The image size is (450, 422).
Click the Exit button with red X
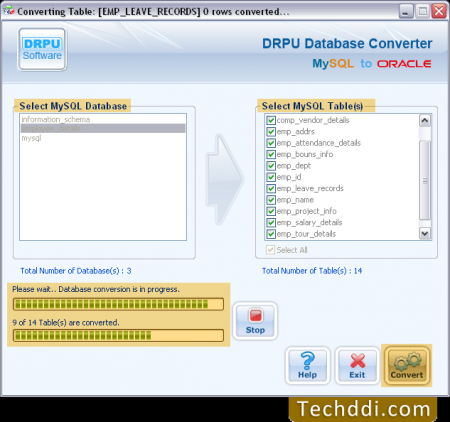click(357, 366)
